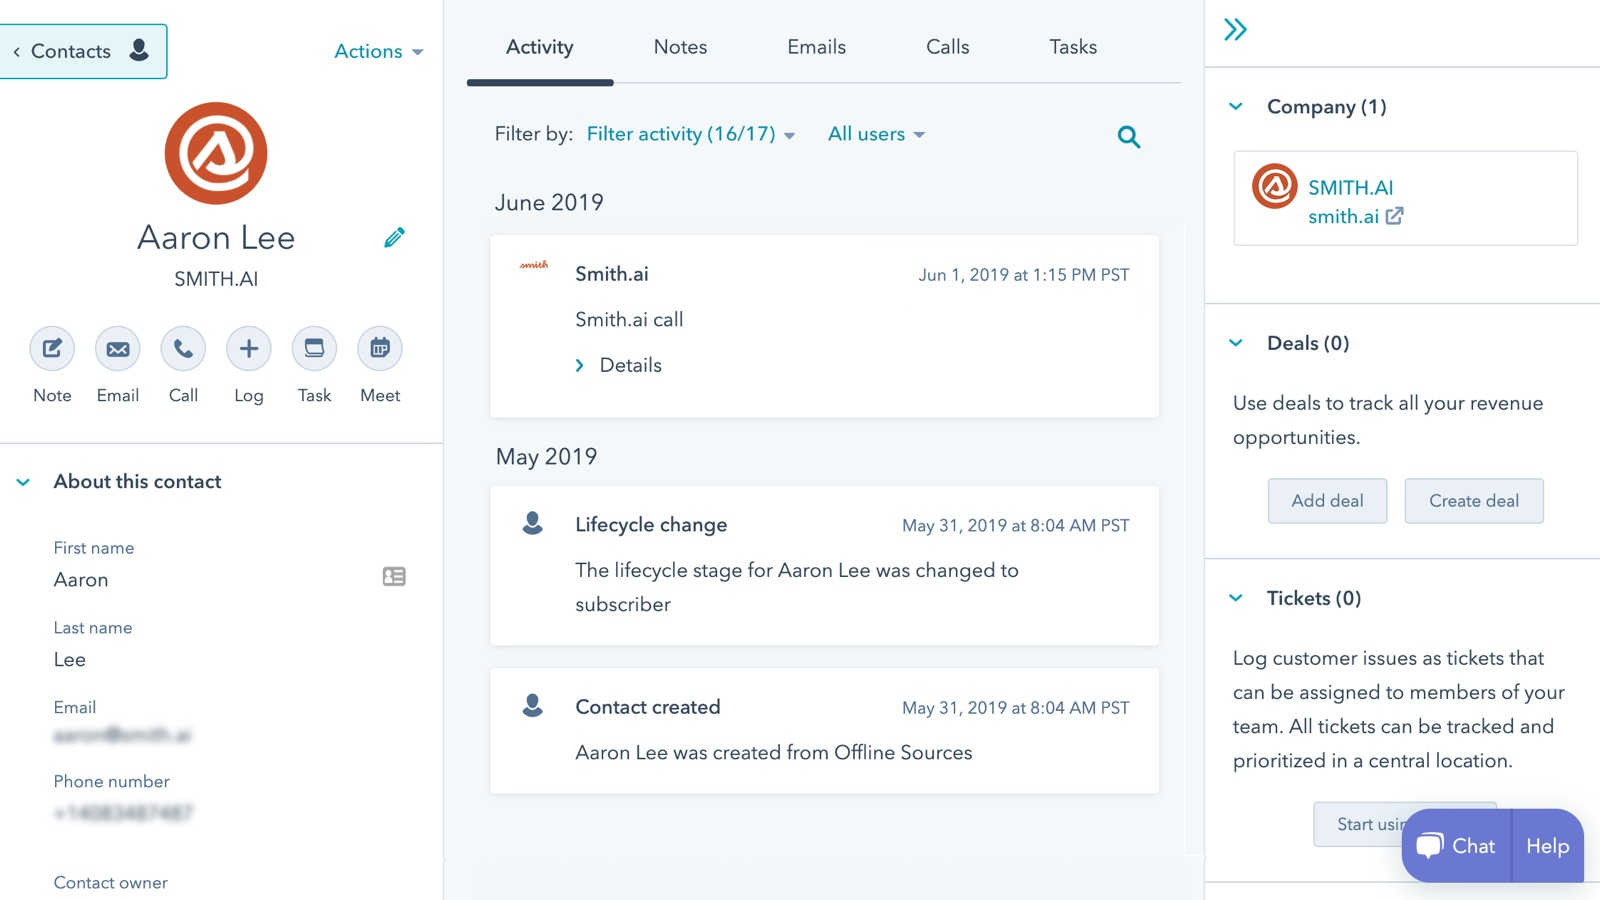This screenshot has width=1600, height=900.
Task: Go back to Contacts list
Action: tap(70, 50)
